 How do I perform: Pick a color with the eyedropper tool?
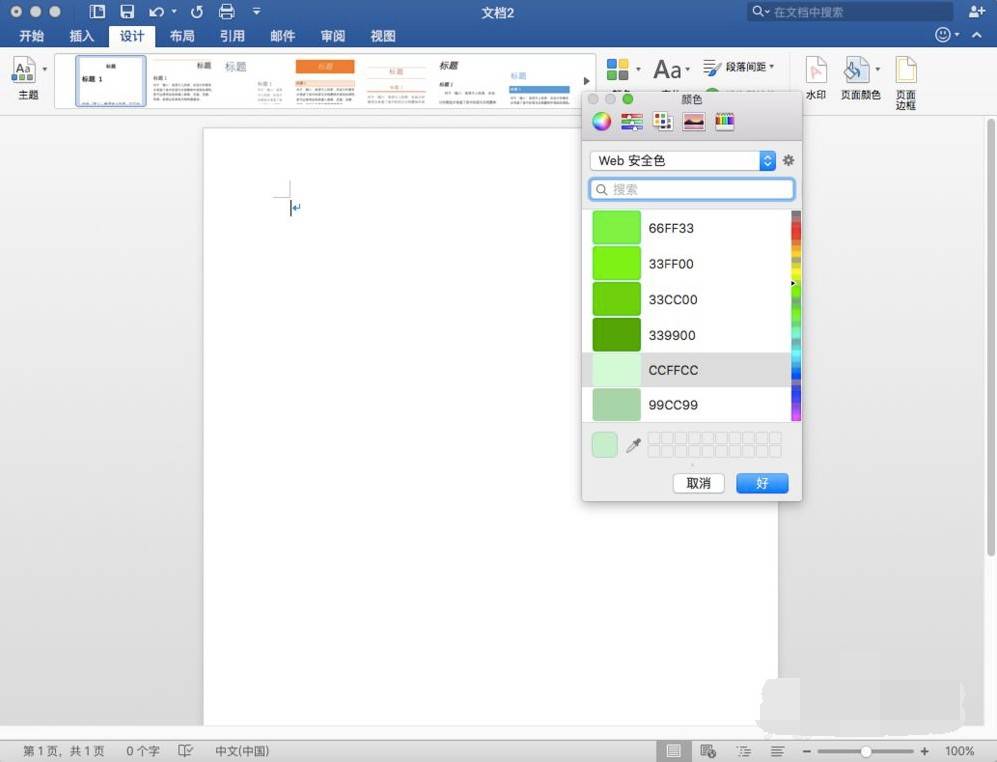click(633, 446)
